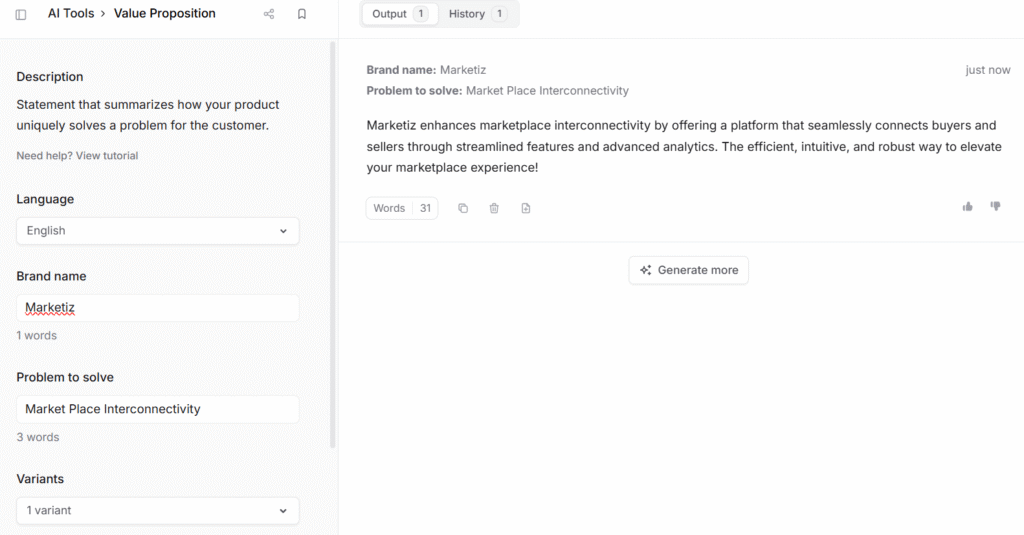Copy the generated output text

463,208
